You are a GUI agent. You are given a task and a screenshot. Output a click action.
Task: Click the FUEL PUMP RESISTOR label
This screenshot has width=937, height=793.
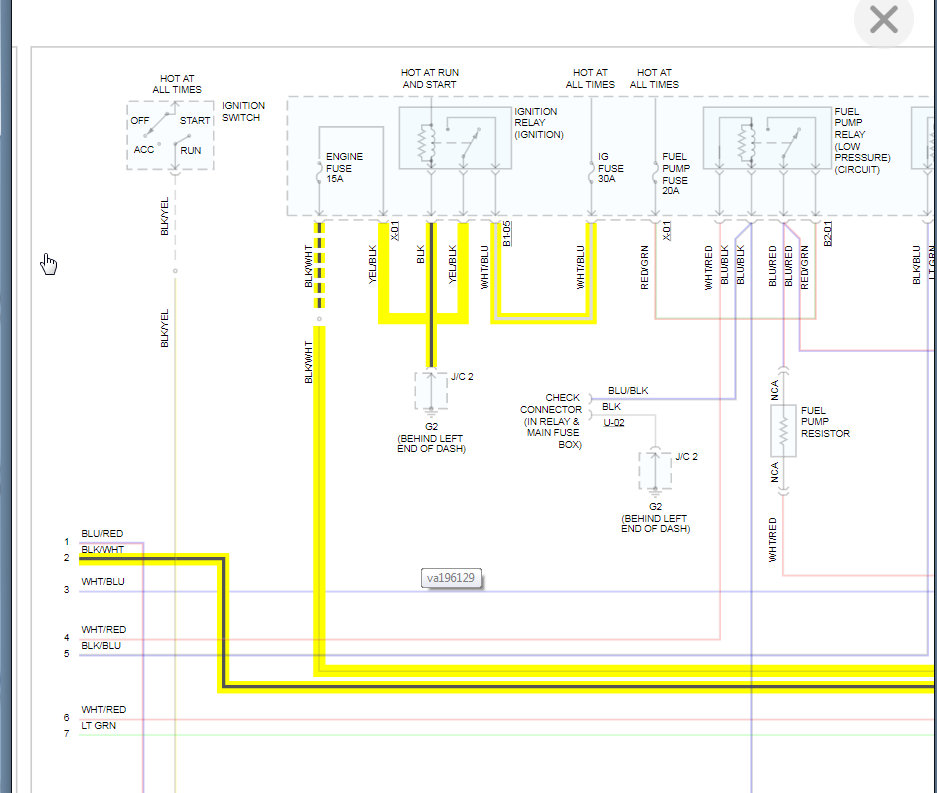click(x=825, y=422)
